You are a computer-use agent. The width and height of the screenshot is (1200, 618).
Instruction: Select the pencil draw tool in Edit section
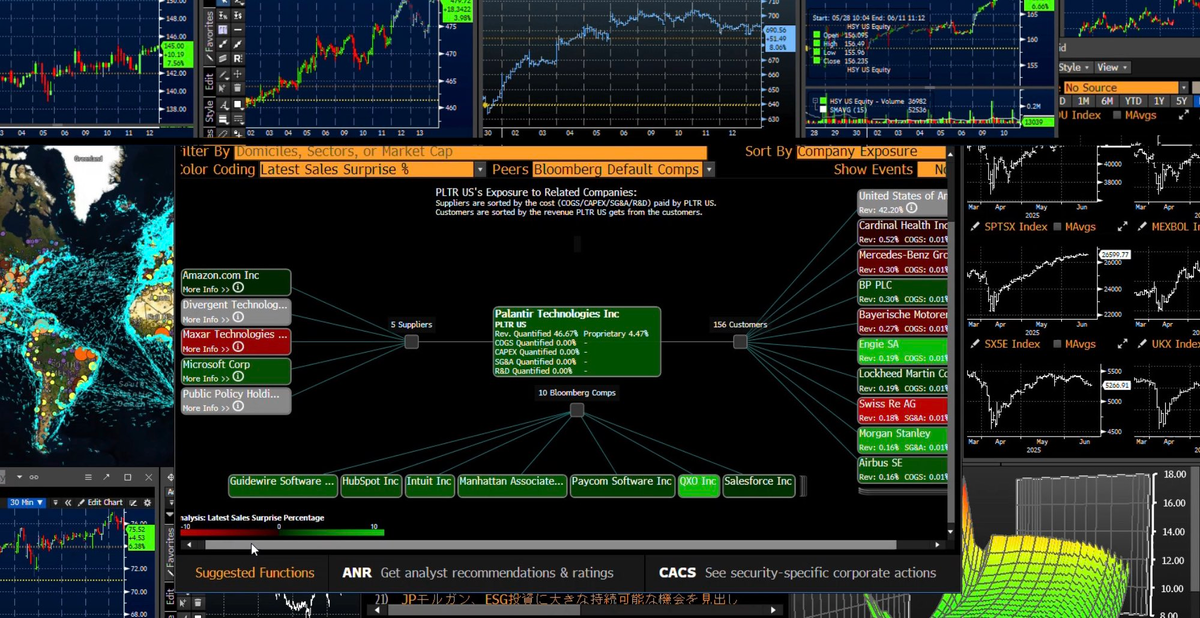(223, 74)
